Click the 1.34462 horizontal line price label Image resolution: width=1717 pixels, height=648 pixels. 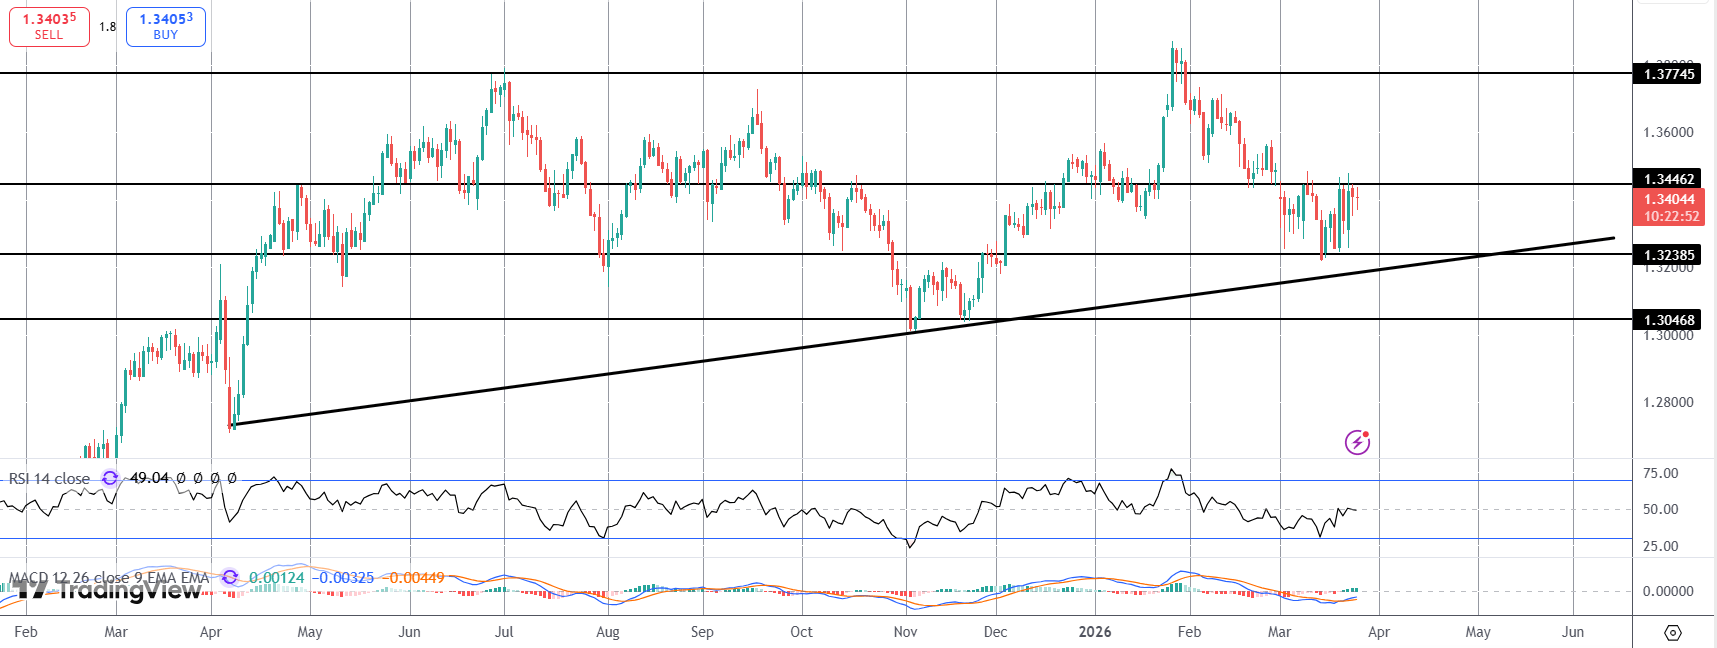[x=1669, y=179]
